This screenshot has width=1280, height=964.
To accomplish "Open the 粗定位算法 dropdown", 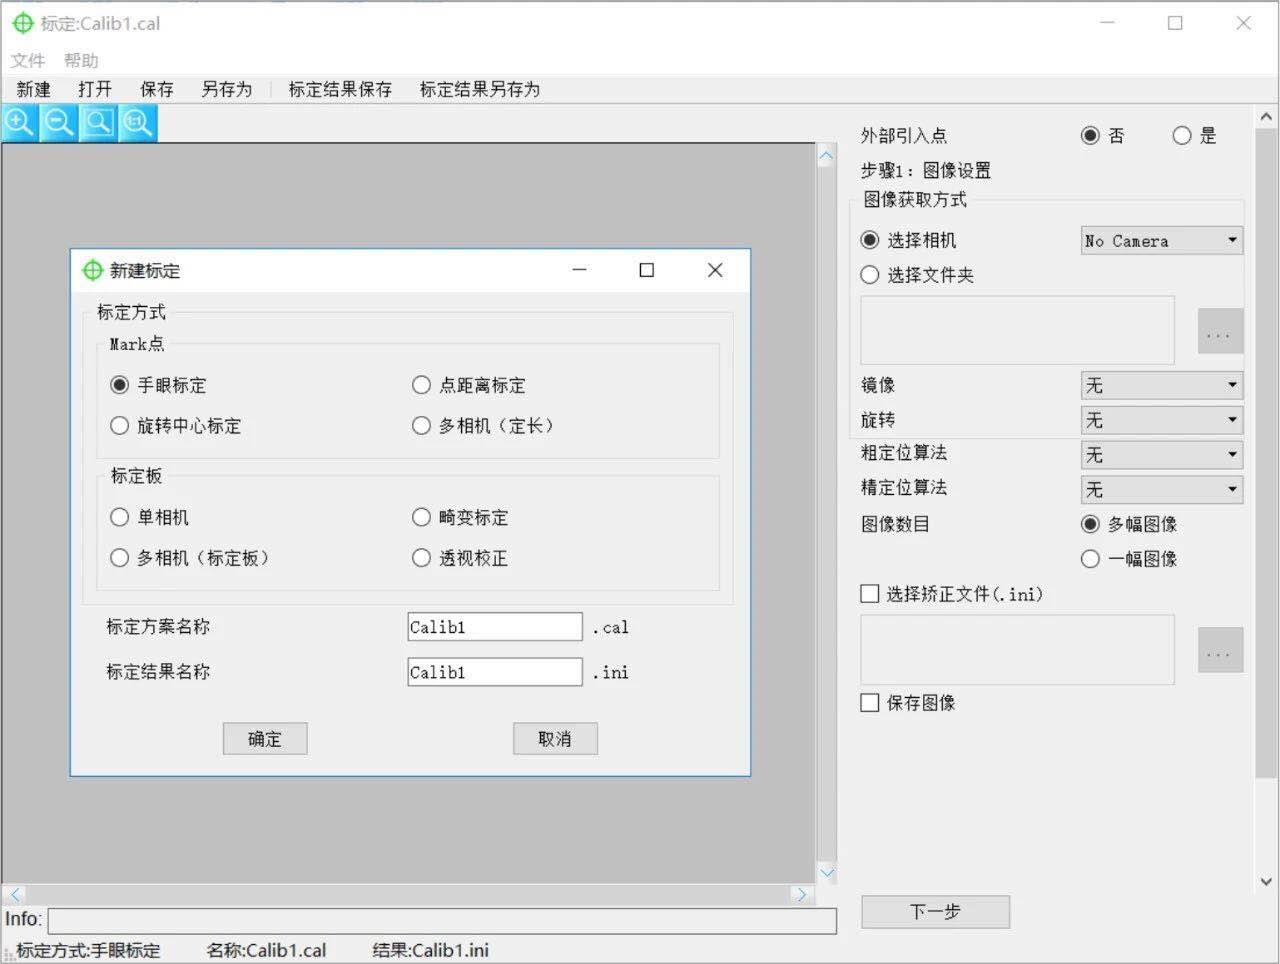I will coord(1161,455).
